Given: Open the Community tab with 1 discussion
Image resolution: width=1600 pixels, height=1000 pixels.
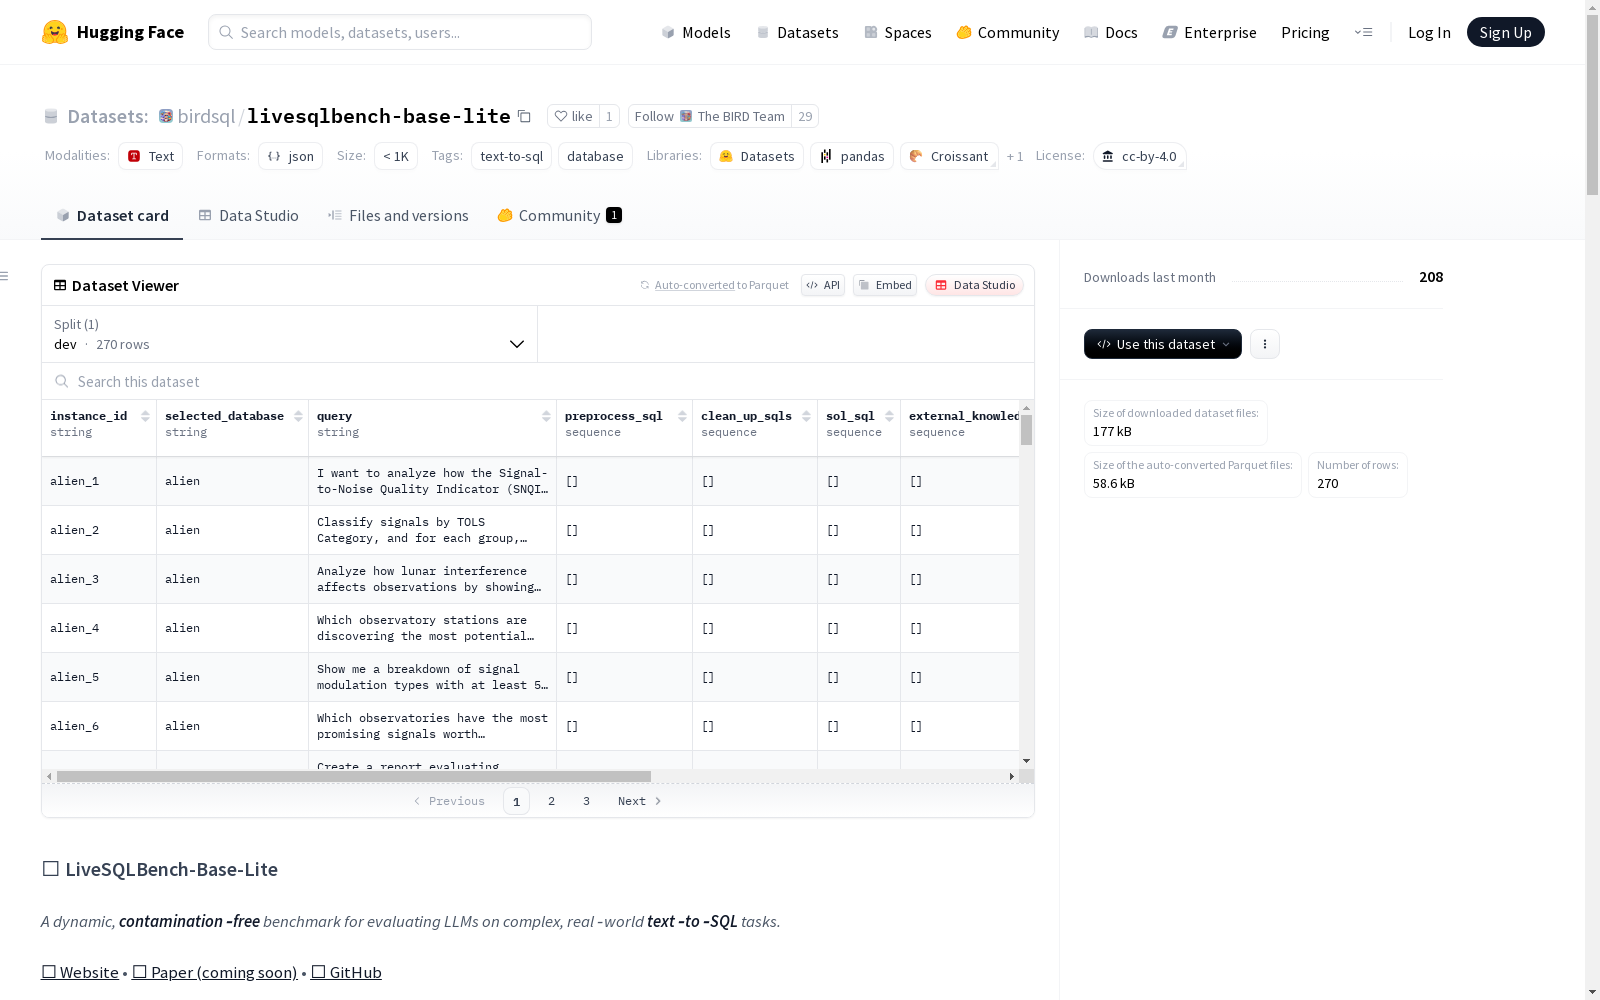Looking at the screenshot, I should 560,216.
